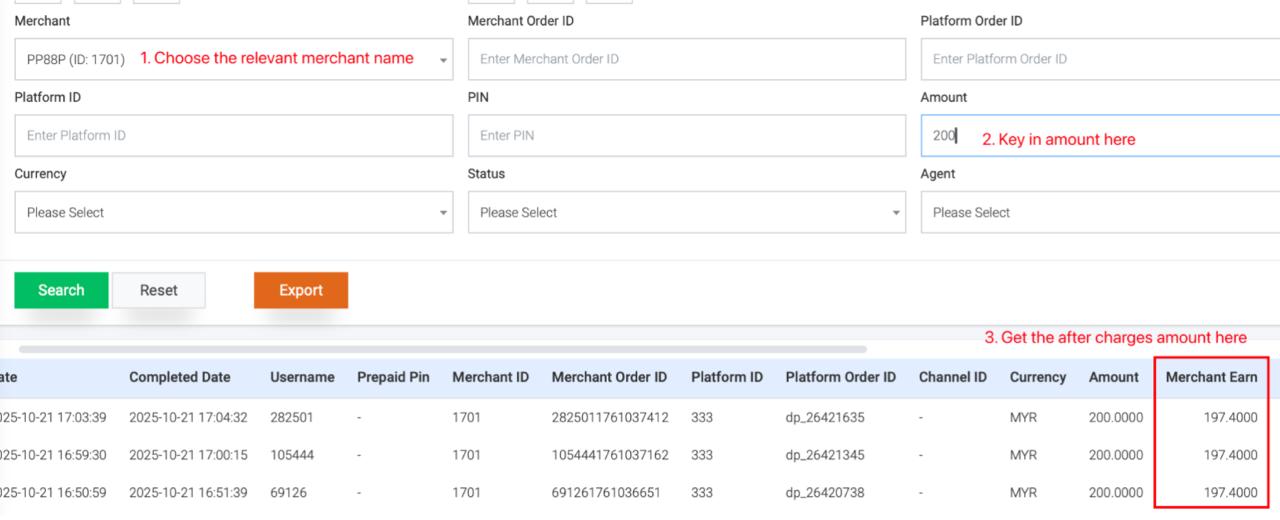Click the Reset button
The height and width of the screenshot is (520, 1280).
158,290
